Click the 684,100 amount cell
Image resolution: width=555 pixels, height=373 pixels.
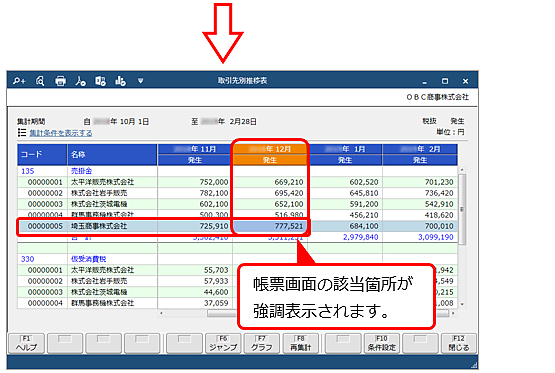click(x=345, y=226)
